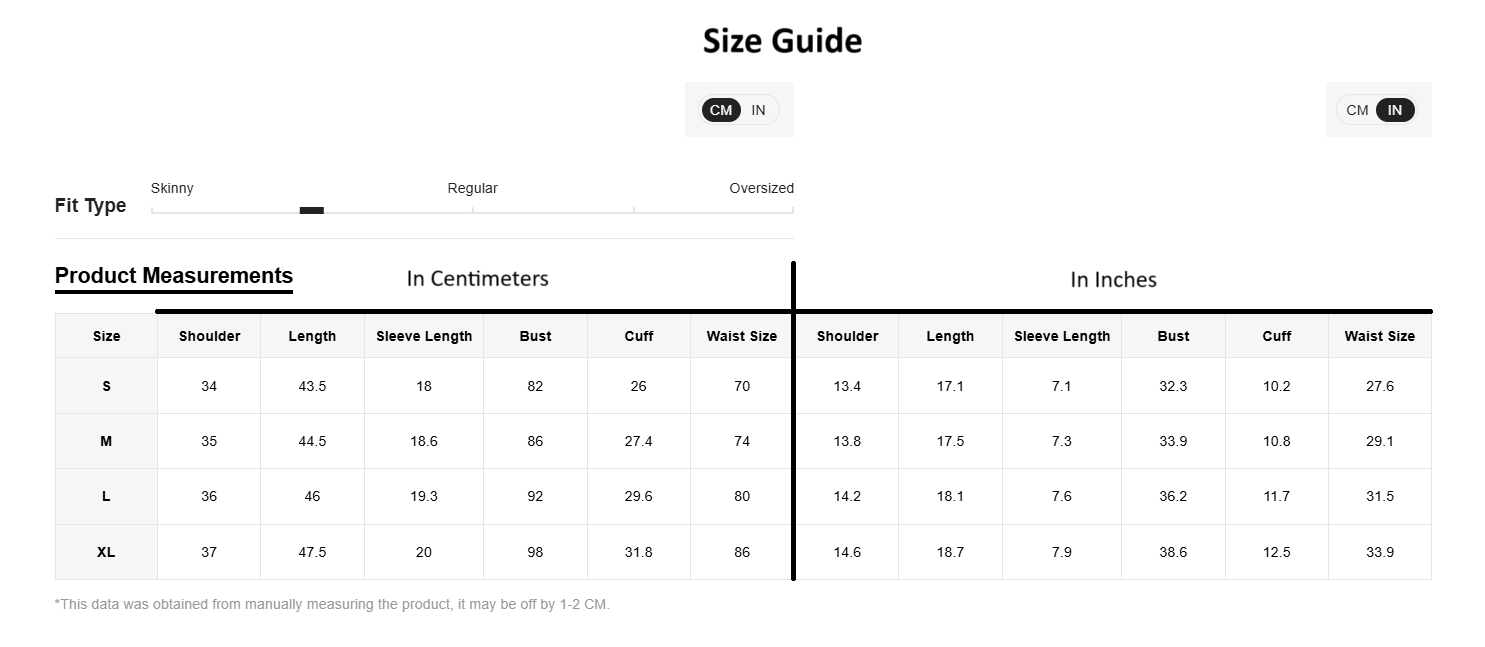Click the Bust header in the inches section
The height and width of the screenshot is (647, 1485).
[1173, 336]
